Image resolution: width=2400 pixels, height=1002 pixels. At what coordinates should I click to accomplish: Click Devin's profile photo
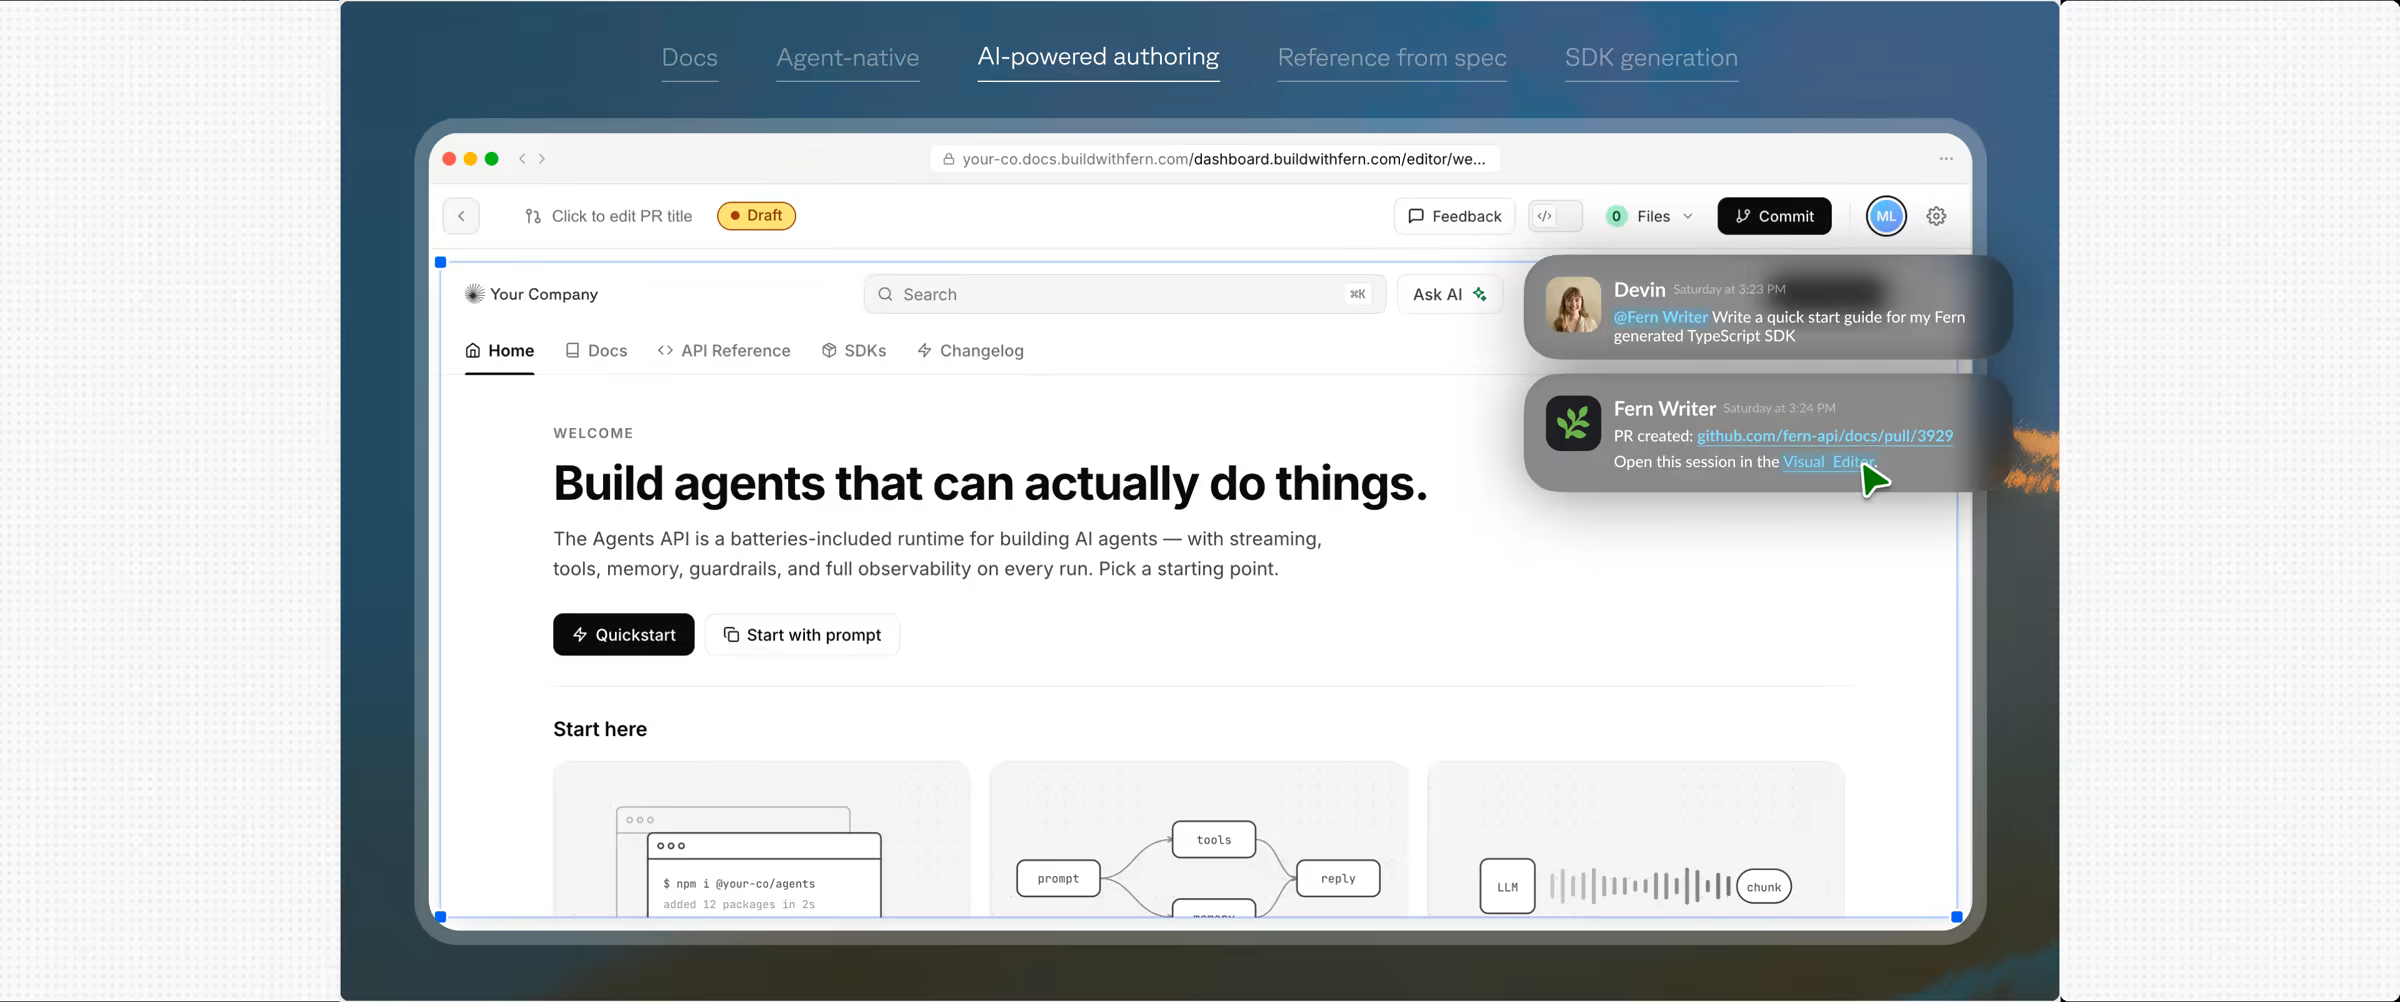[x=1573, y=305]
